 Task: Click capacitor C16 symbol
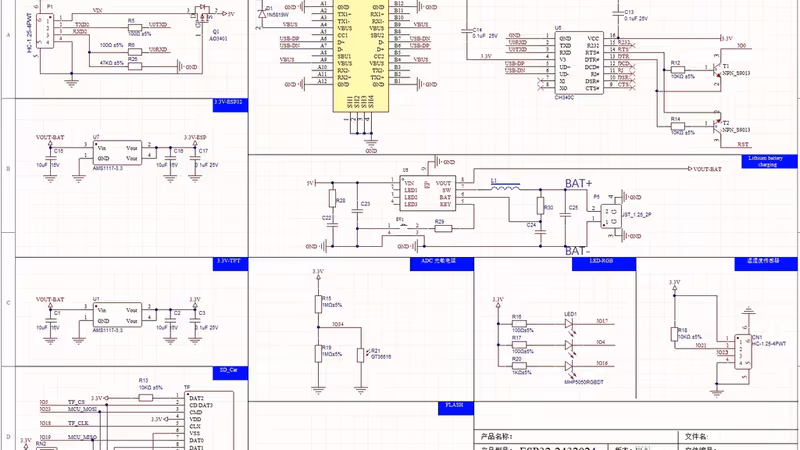170,159
